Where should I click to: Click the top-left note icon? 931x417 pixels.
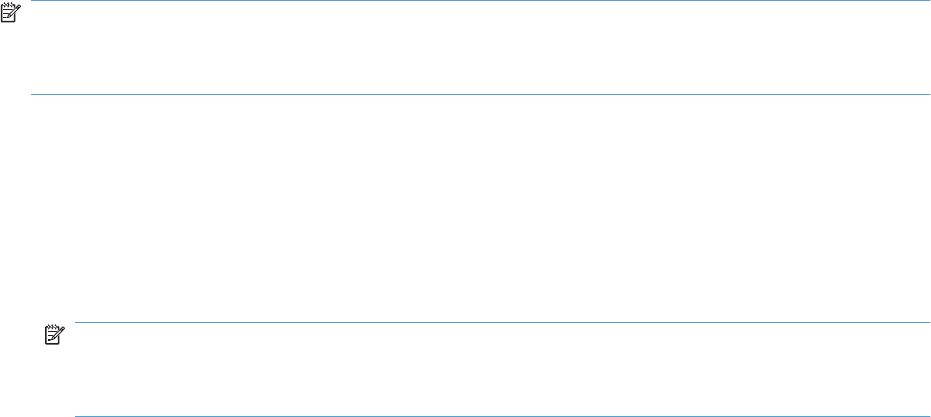coord(10,11)
